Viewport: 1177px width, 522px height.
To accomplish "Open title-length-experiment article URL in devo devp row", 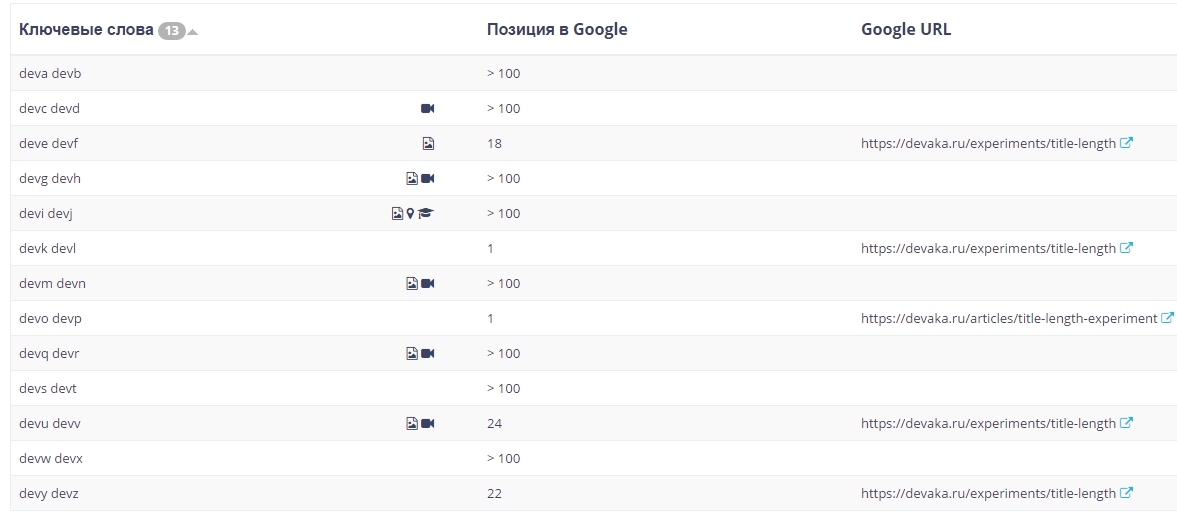I will pyautogui.click(x=1008, y=318).
